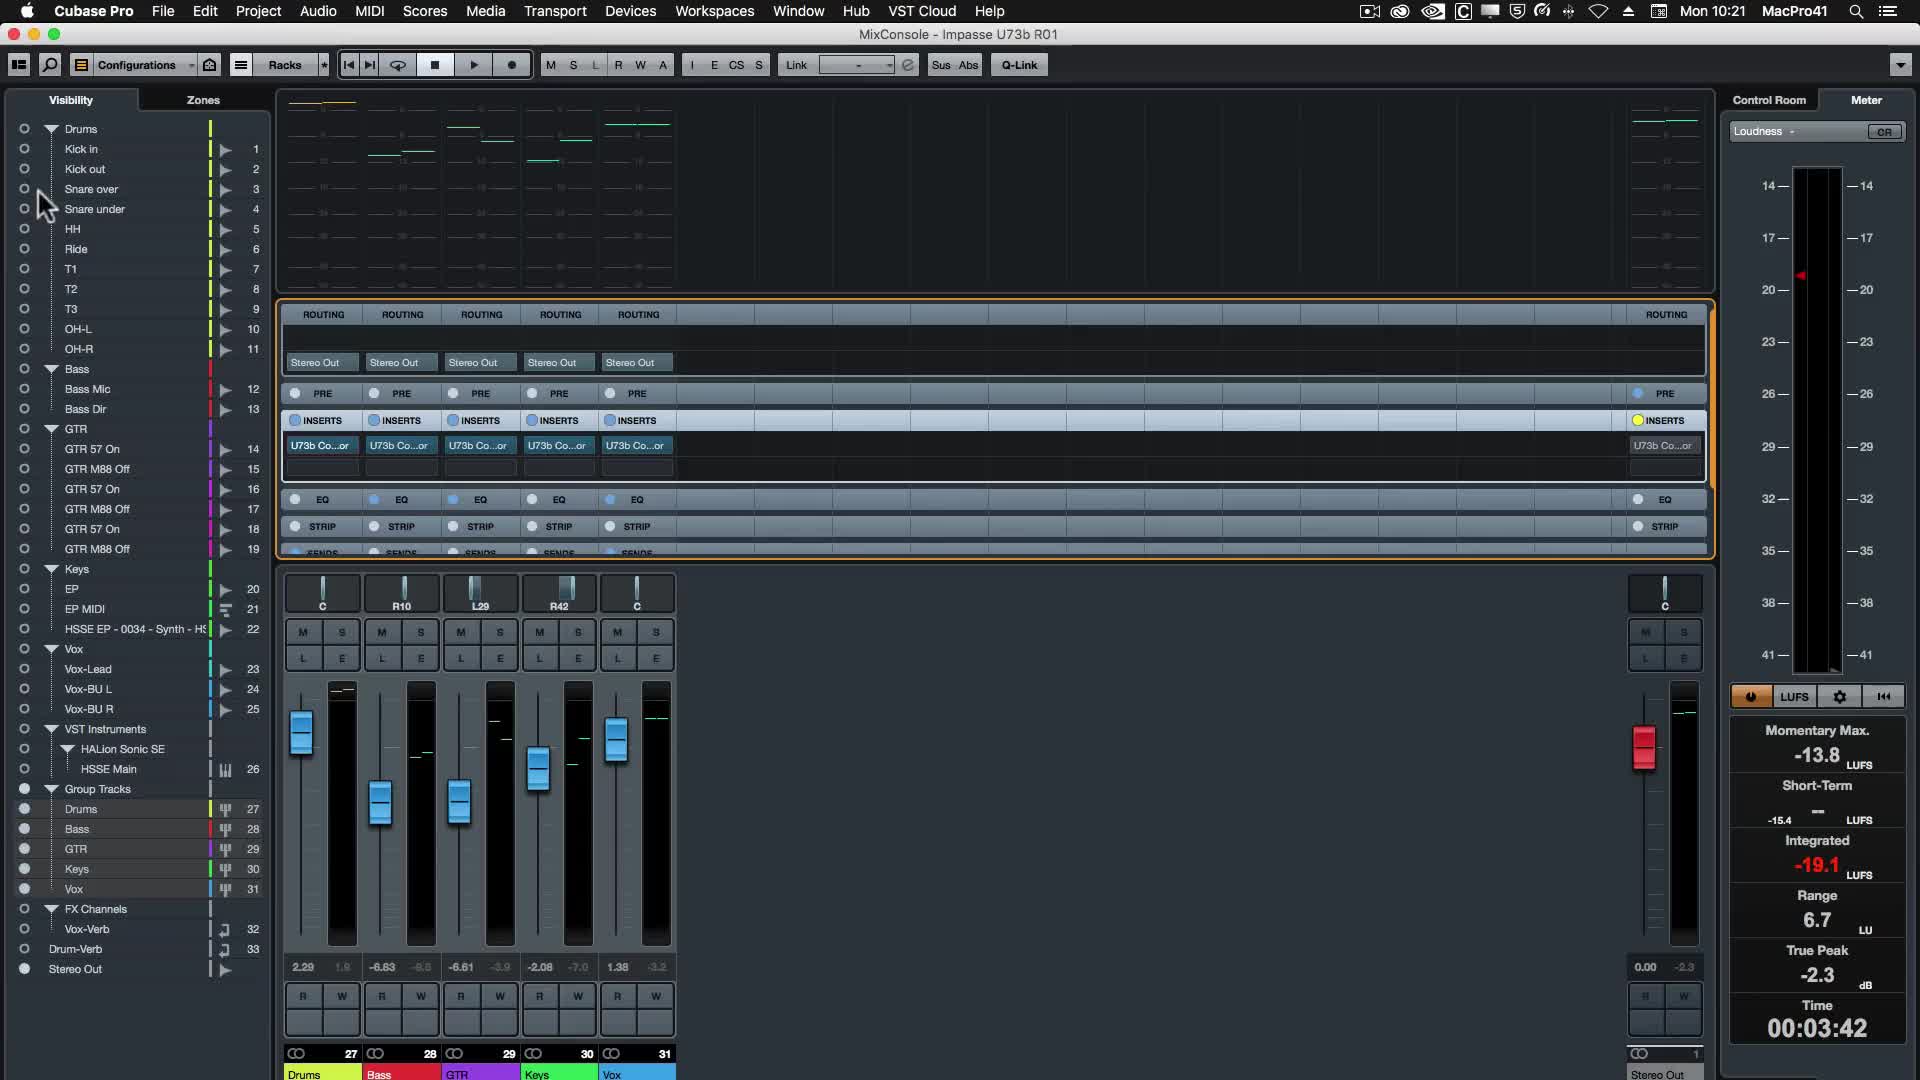Toggle visibility dot for Snare over
The image size is (1920, 1080).
(24, 189)
